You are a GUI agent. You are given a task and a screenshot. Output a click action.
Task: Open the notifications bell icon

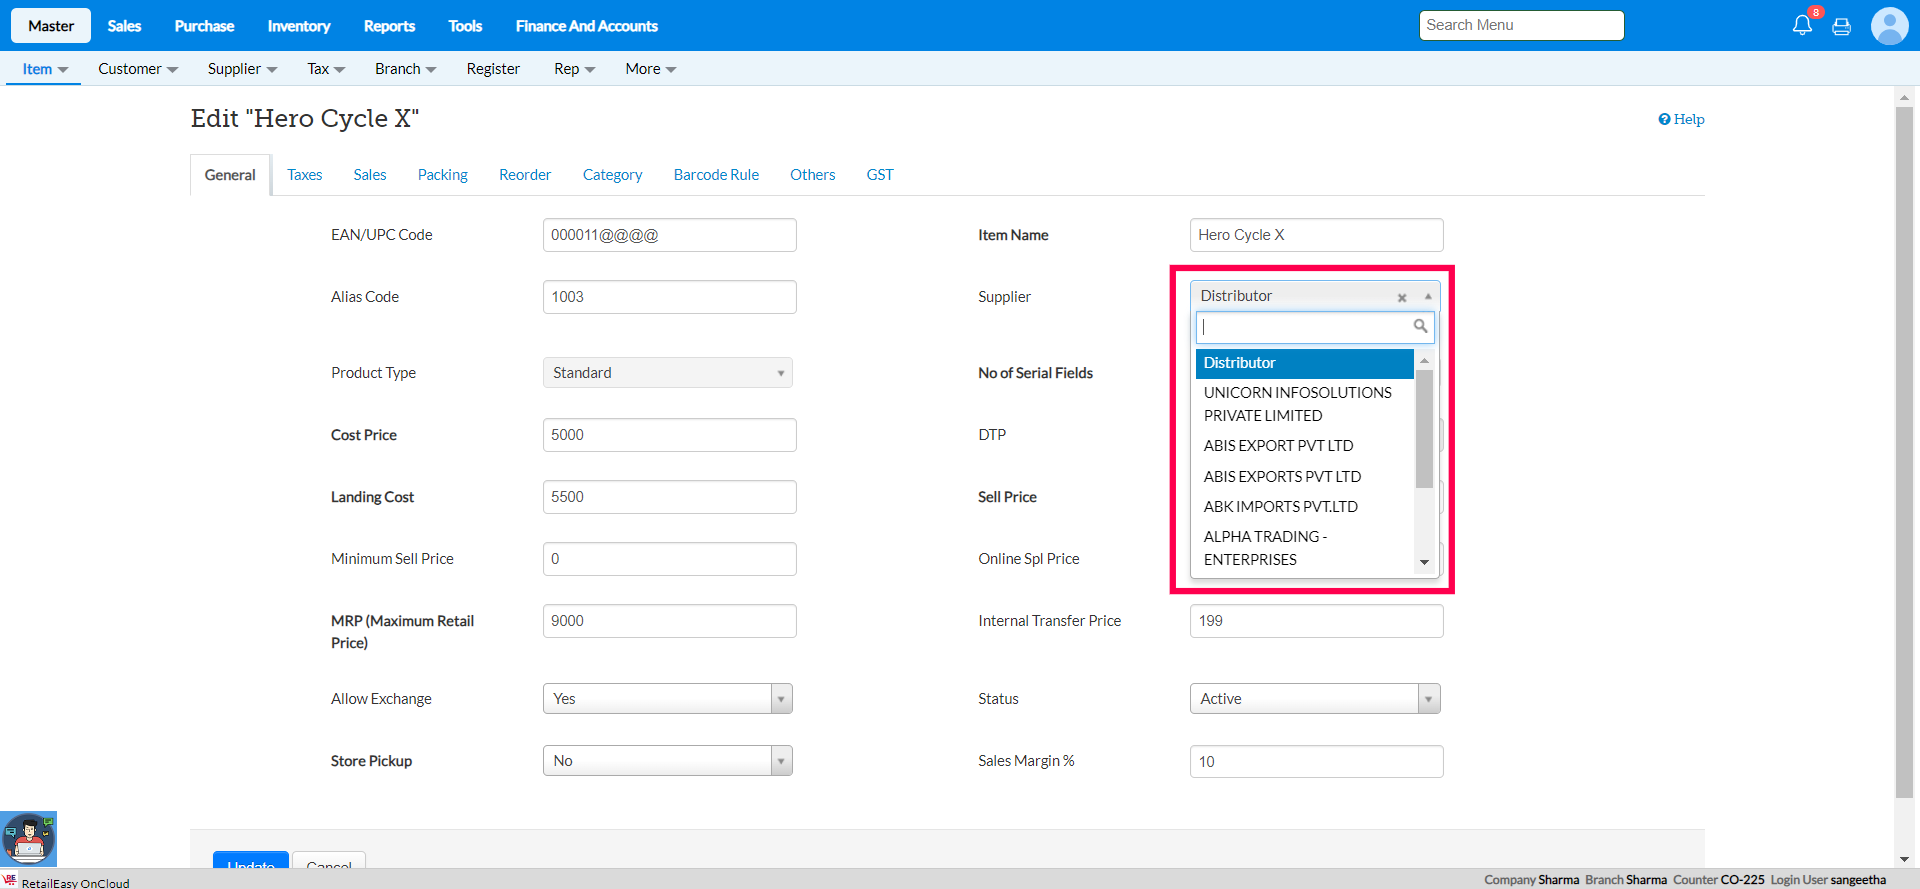click(1802, 25)
